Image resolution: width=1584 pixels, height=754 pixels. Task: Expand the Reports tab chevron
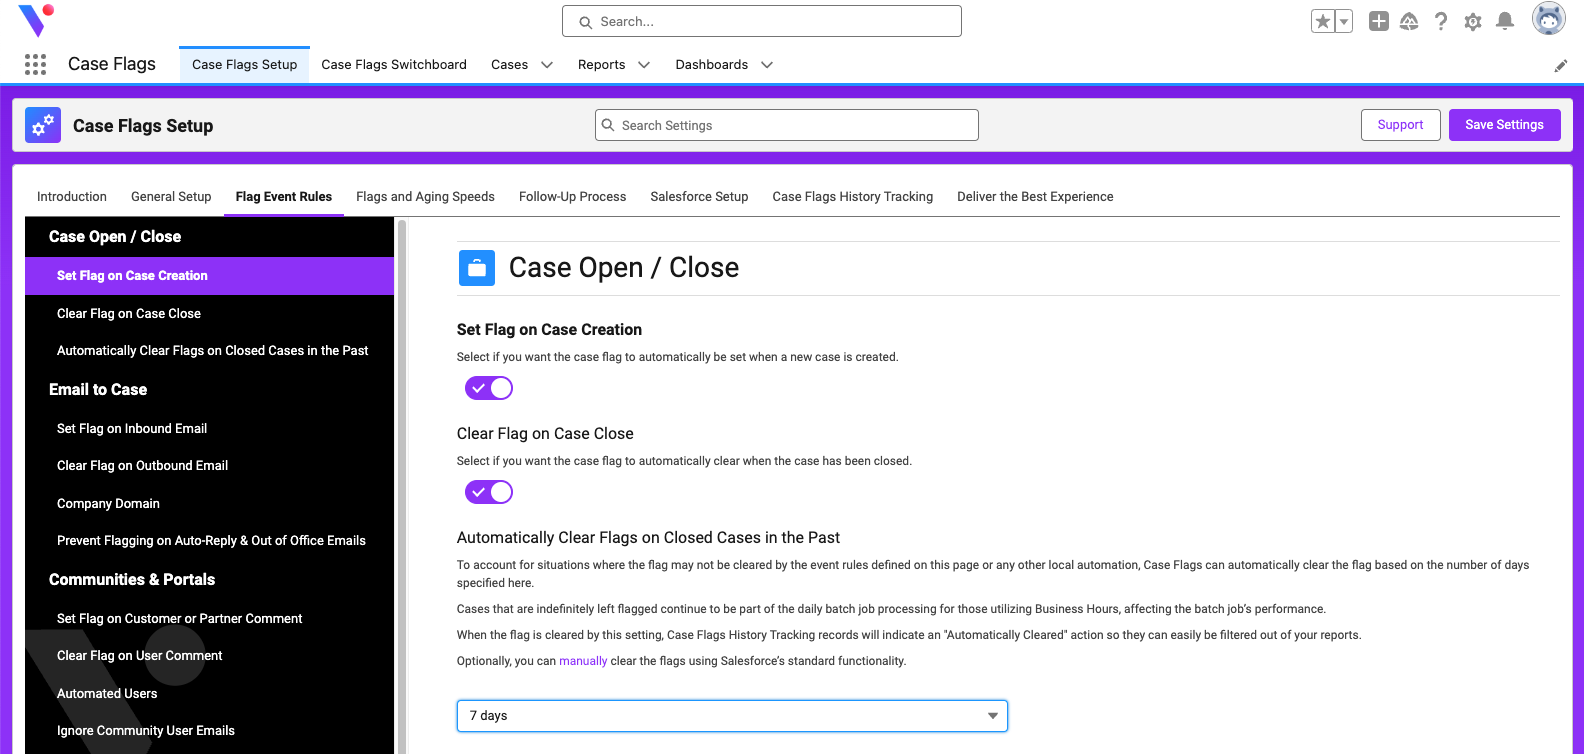pos(644,65)
